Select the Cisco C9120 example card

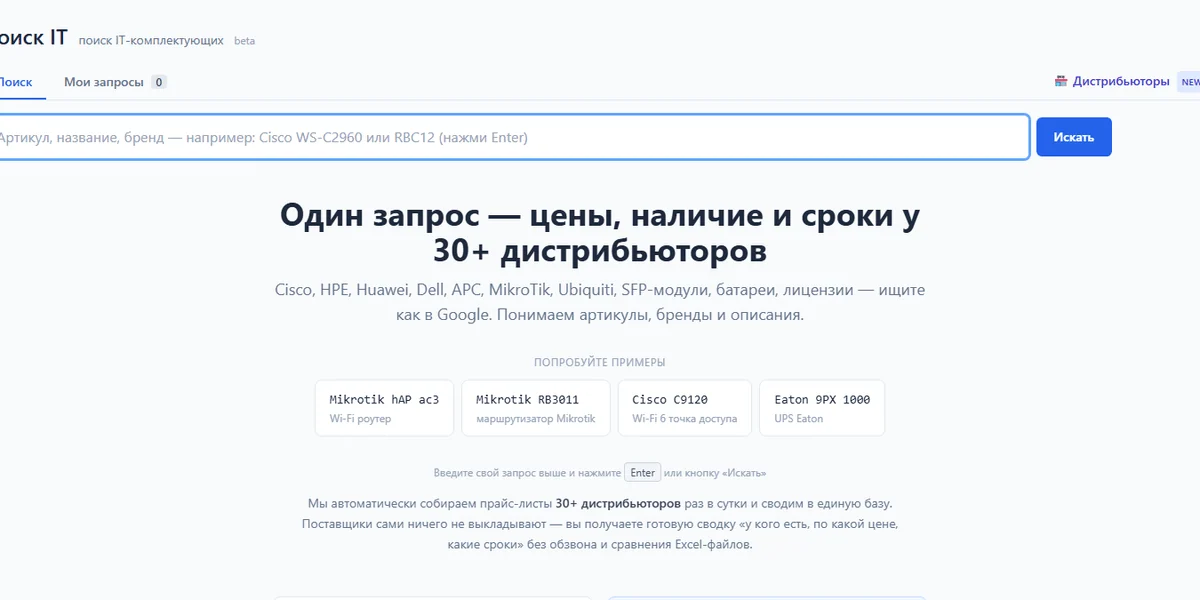point(685,408)
